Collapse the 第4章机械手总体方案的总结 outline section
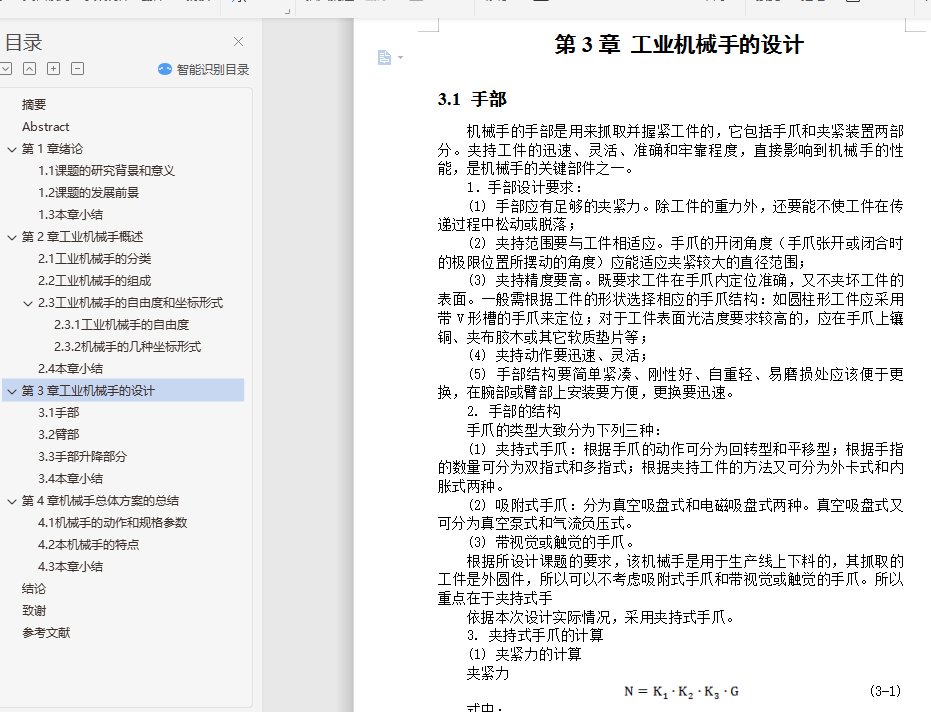This screenshot has width=931, height=712. pos(11,501)
